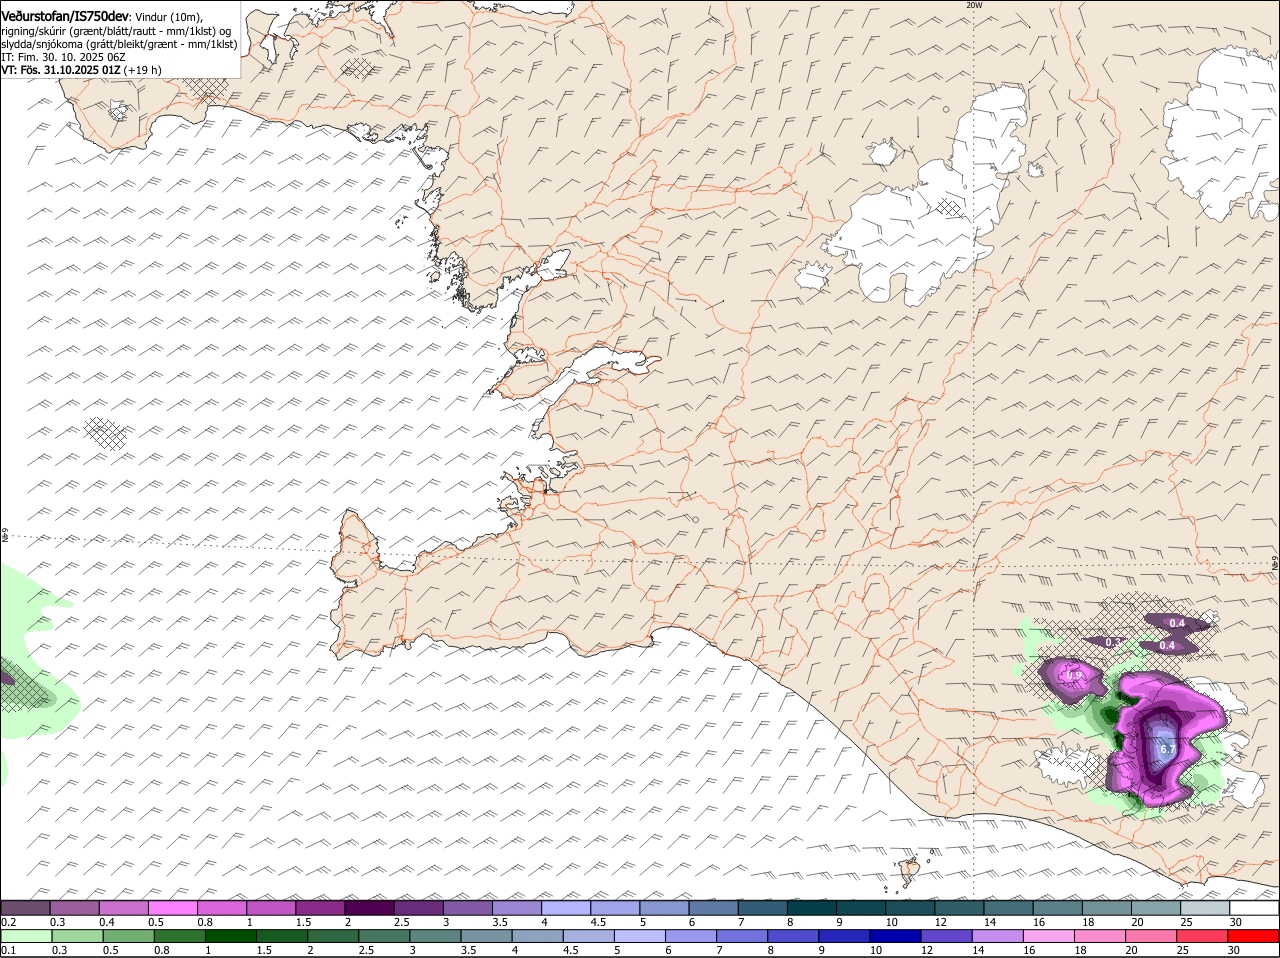Click the isolated hatched patch over the western ocean
Viewport: 1280px width, 958px height.
click(105, 433)
